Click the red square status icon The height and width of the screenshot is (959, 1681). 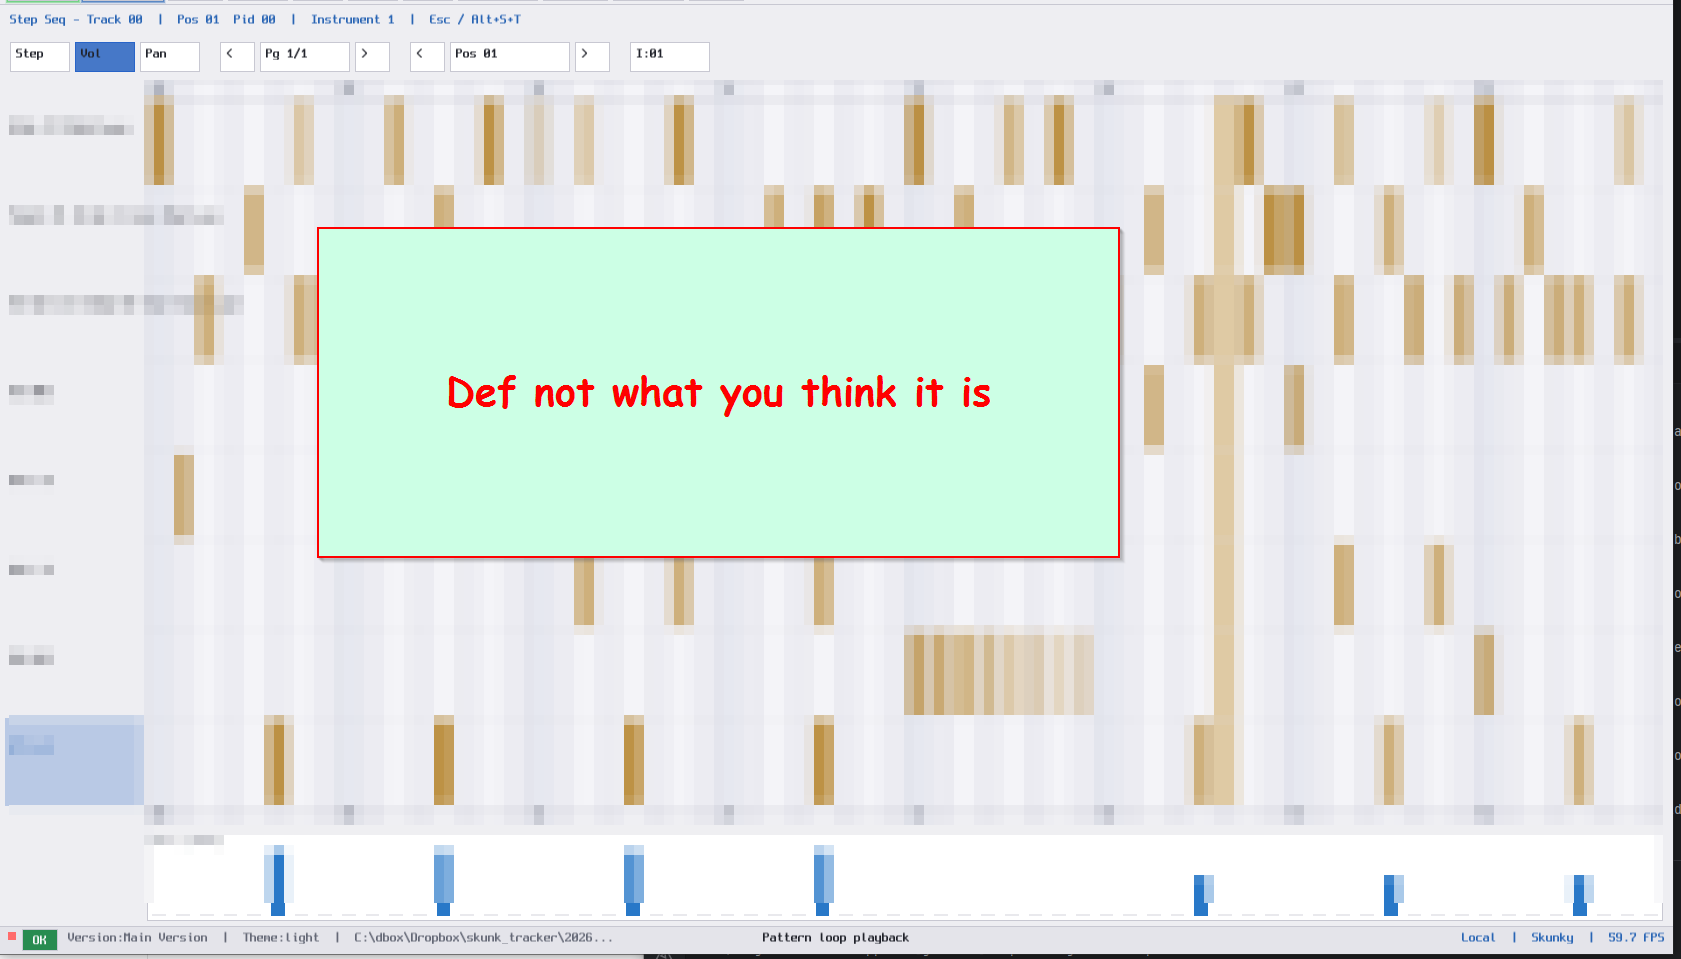(12, 937)
